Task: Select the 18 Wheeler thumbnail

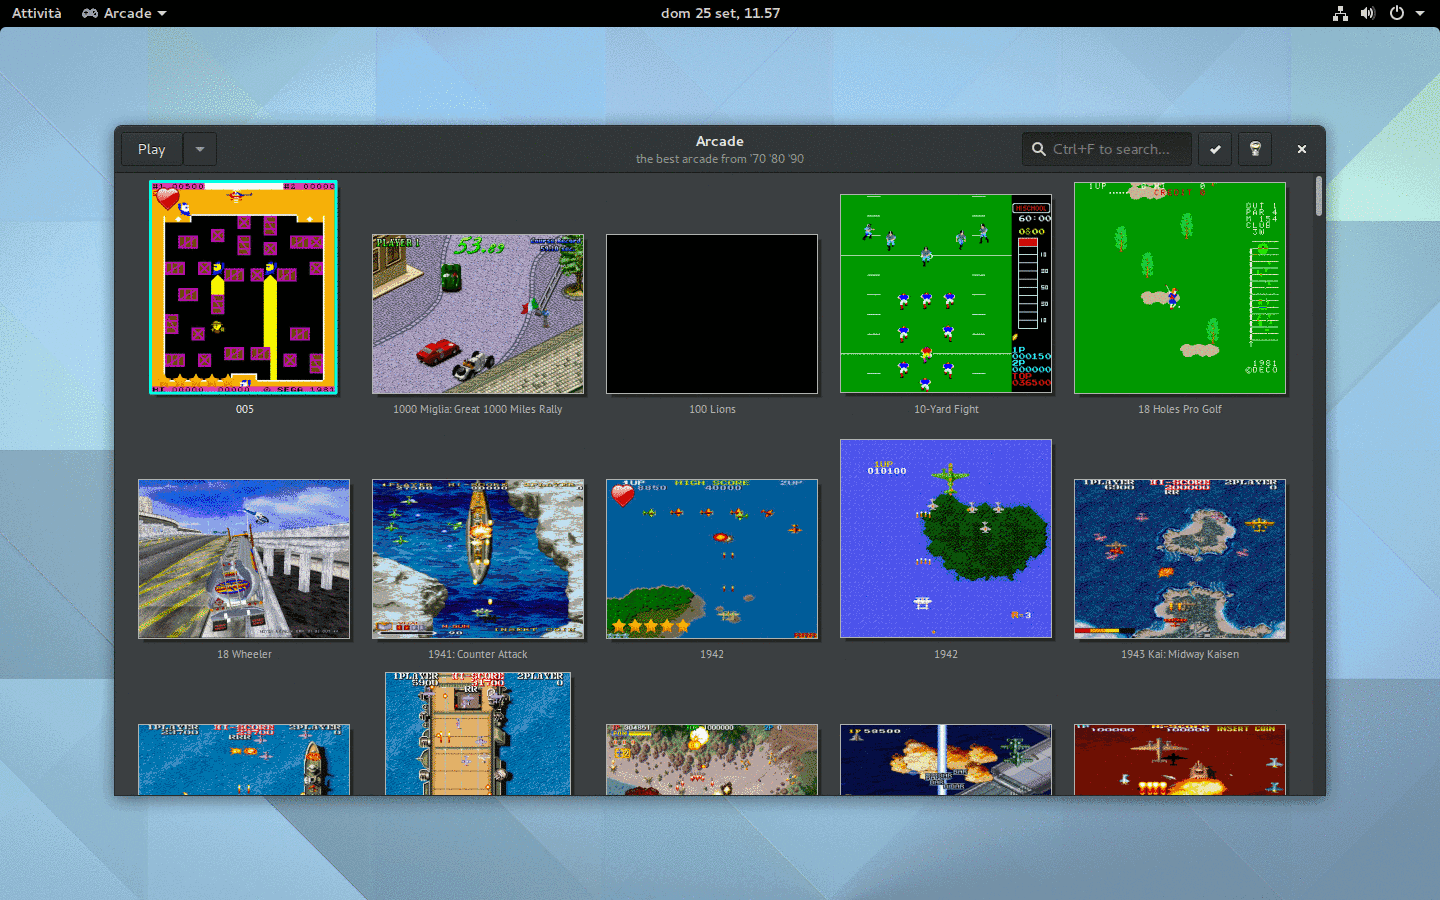Action: (244, 559)
